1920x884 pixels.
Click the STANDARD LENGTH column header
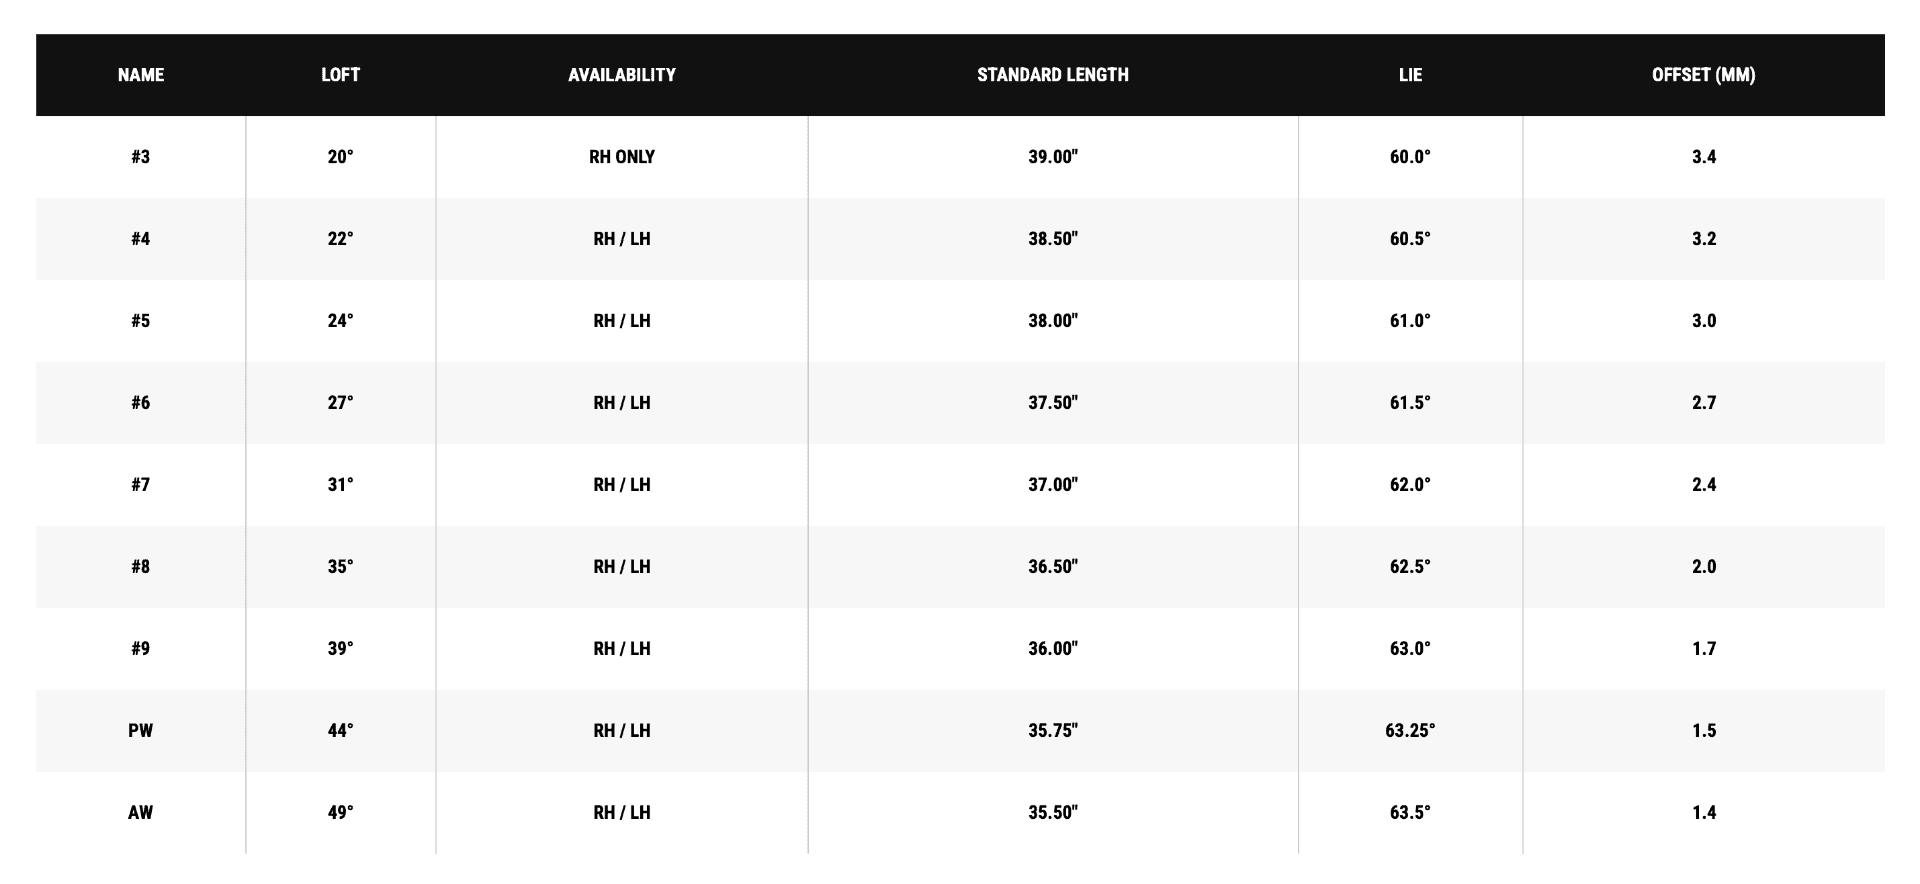point(1053,75)
